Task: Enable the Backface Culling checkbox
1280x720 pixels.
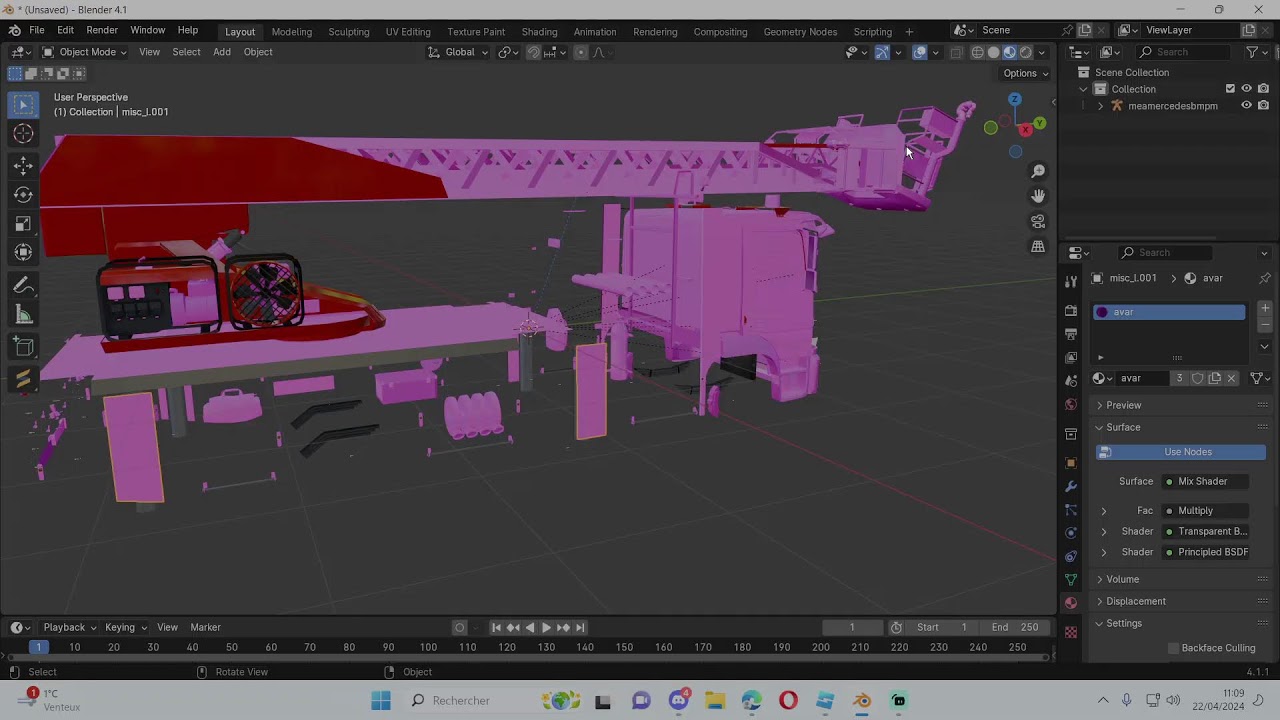Action: (1174, 648)
